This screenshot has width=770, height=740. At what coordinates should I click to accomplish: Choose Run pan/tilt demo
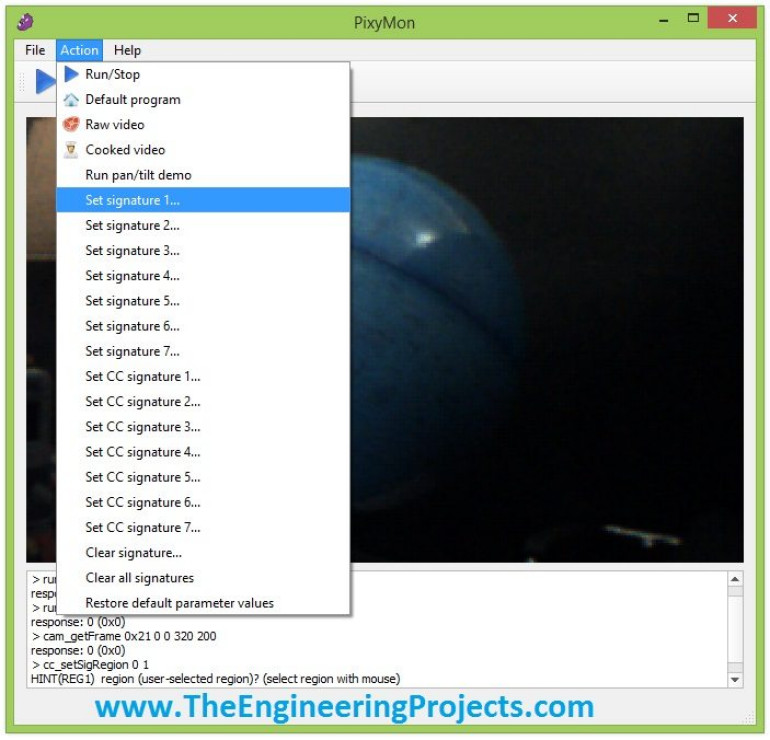[138, 175]
